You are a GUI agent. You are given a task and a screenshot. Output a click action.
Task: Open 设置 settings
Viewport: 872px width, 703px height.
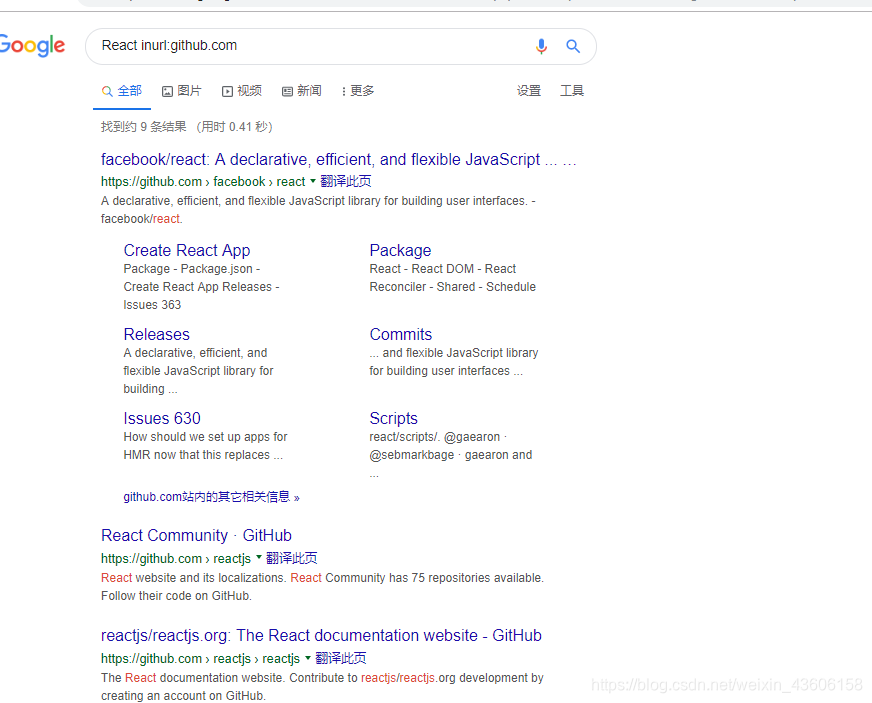pos(528,91)
